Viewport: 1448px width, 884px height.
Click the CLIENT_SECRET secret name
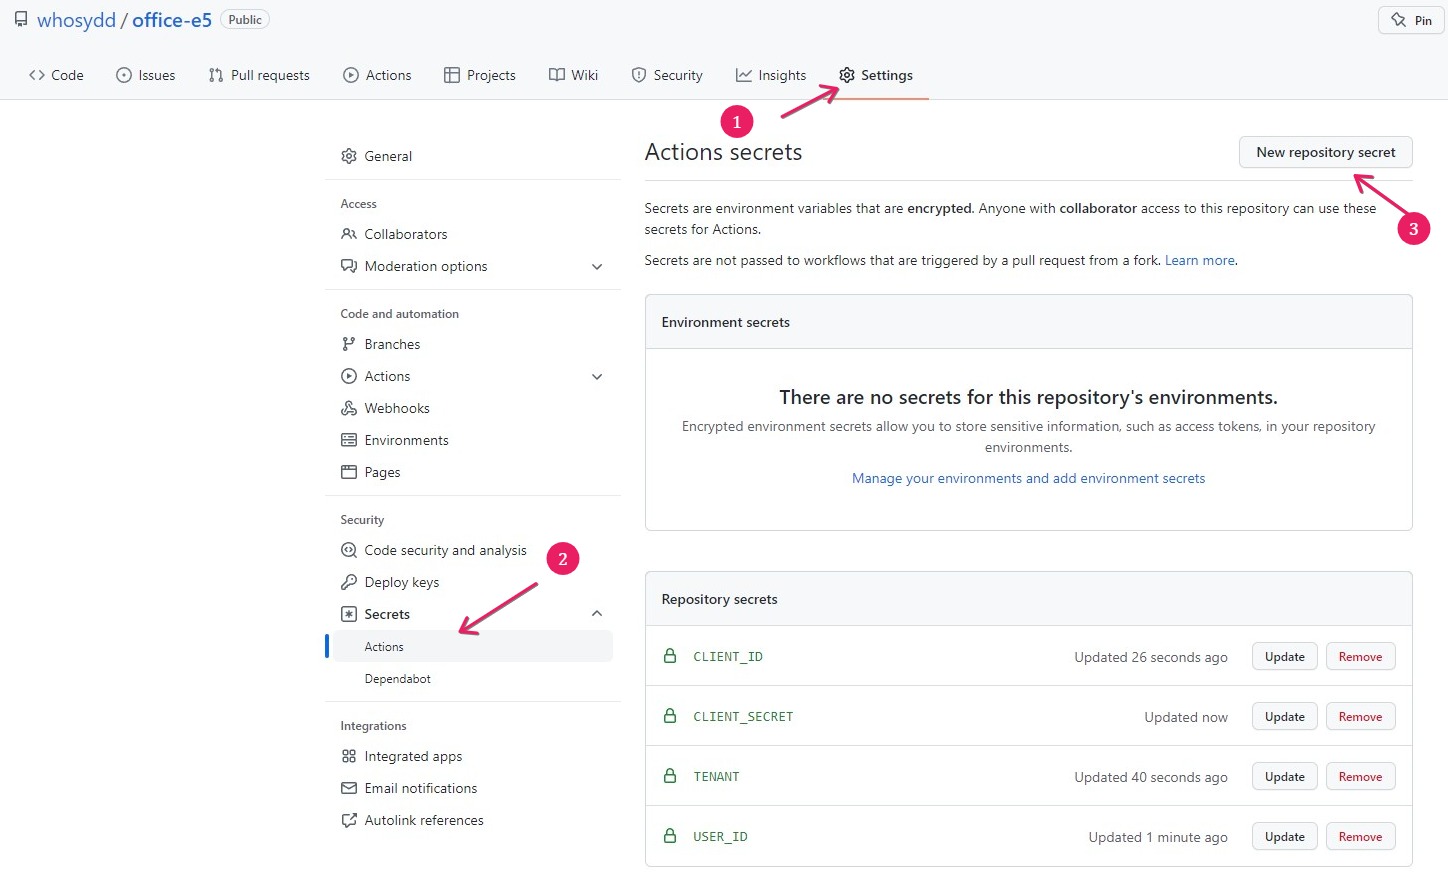tap(743, 717)
